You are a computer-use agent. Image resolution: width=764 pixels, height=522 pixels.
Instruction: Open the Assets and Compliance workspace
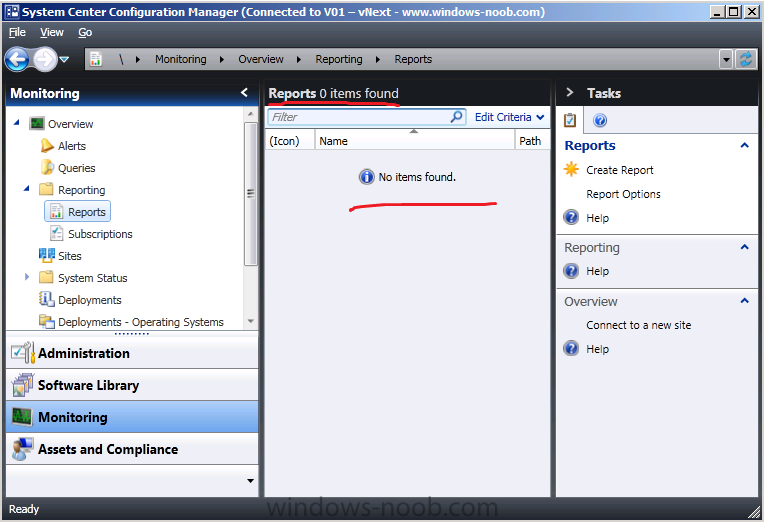pyautogui.click(x=132, y=449)
